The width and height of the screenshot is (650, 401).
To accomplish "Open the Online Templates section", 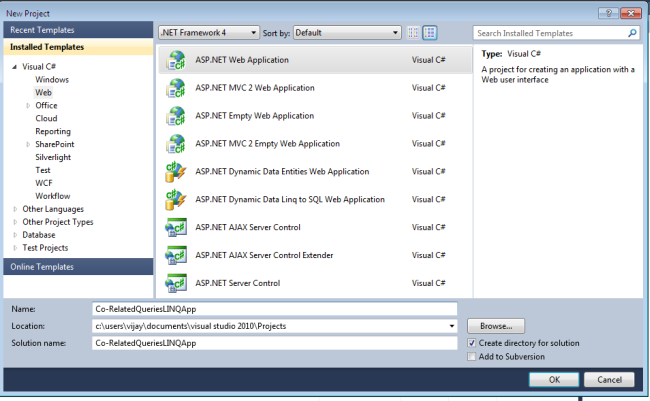I will click(78, 267).
